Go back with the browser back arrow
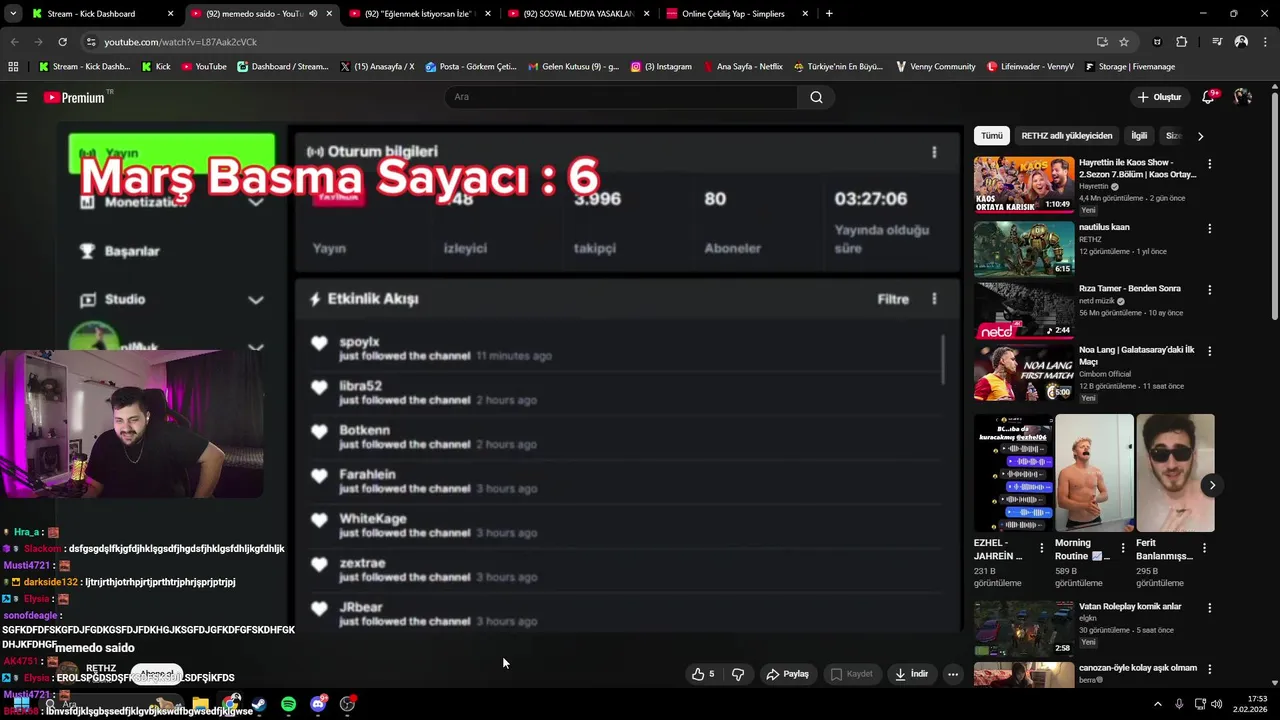Image resolution: width=1280 pixels, height=720 pixels. tap(14, 42)
